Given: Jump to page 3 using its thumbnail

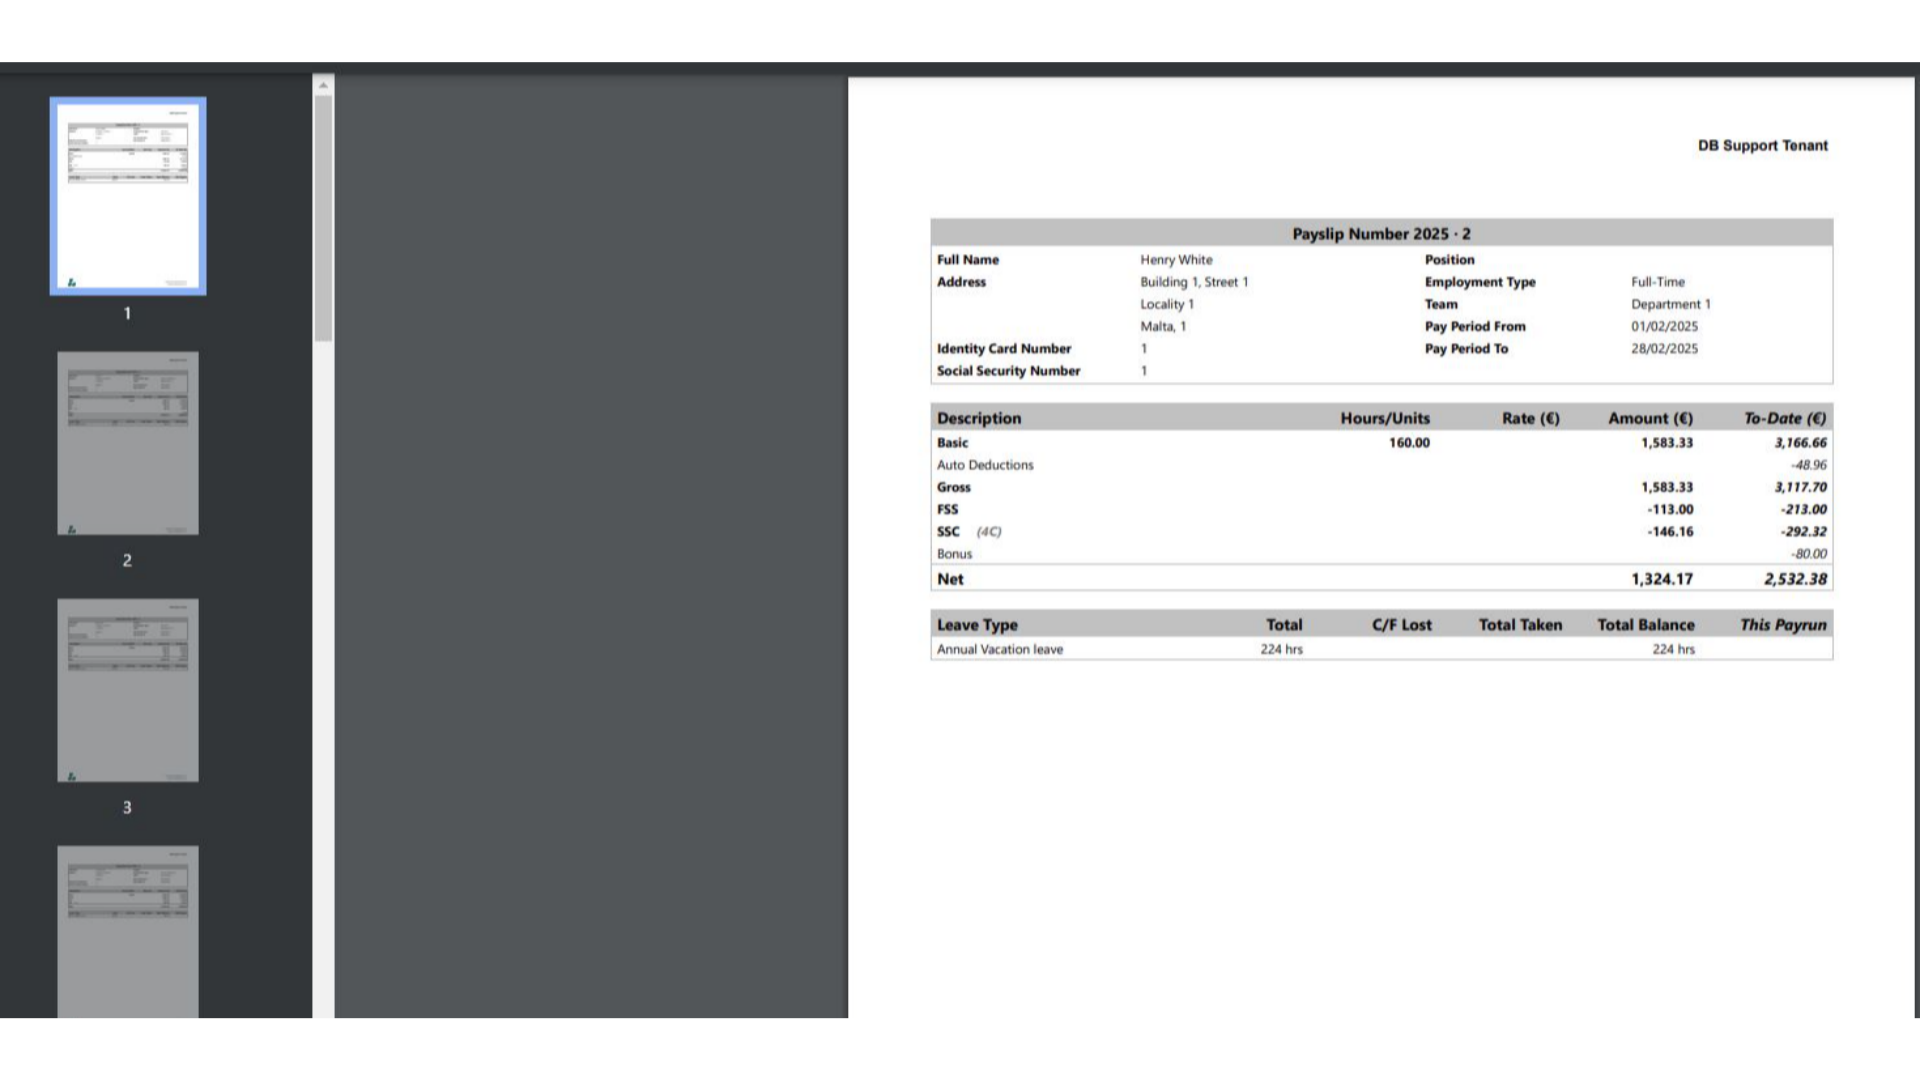Looking at the screenshot, I should pyautogui.click(x=127, y=689).
